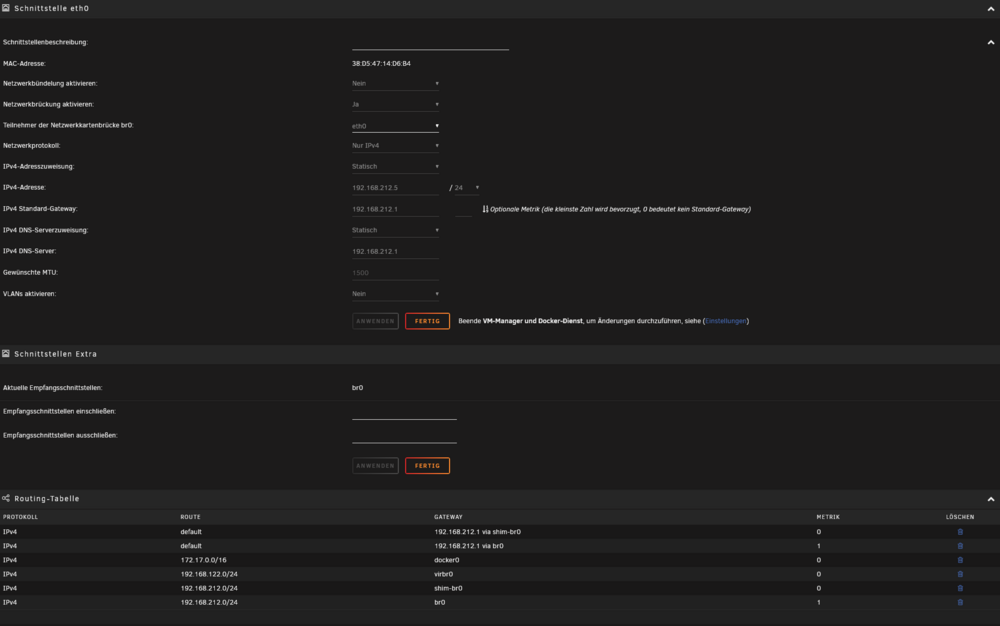Viewport: 1000px width, 626px height.
Task: Click the Schnittstelle eth0 section icon
Action: click(x=6, y=8)
